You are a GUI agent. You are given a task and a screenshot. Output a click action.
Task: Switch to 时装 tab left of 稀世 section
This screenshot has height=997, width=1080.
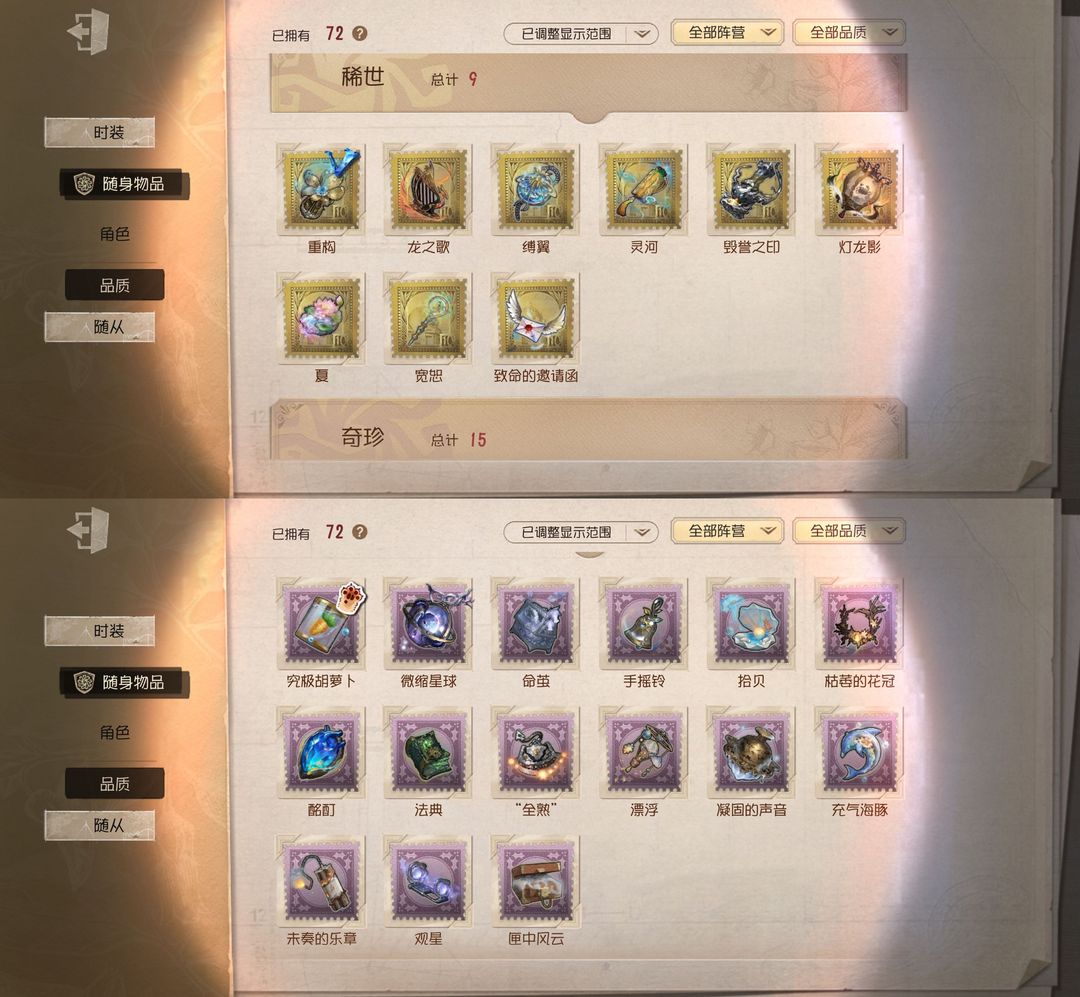point(100,132)
